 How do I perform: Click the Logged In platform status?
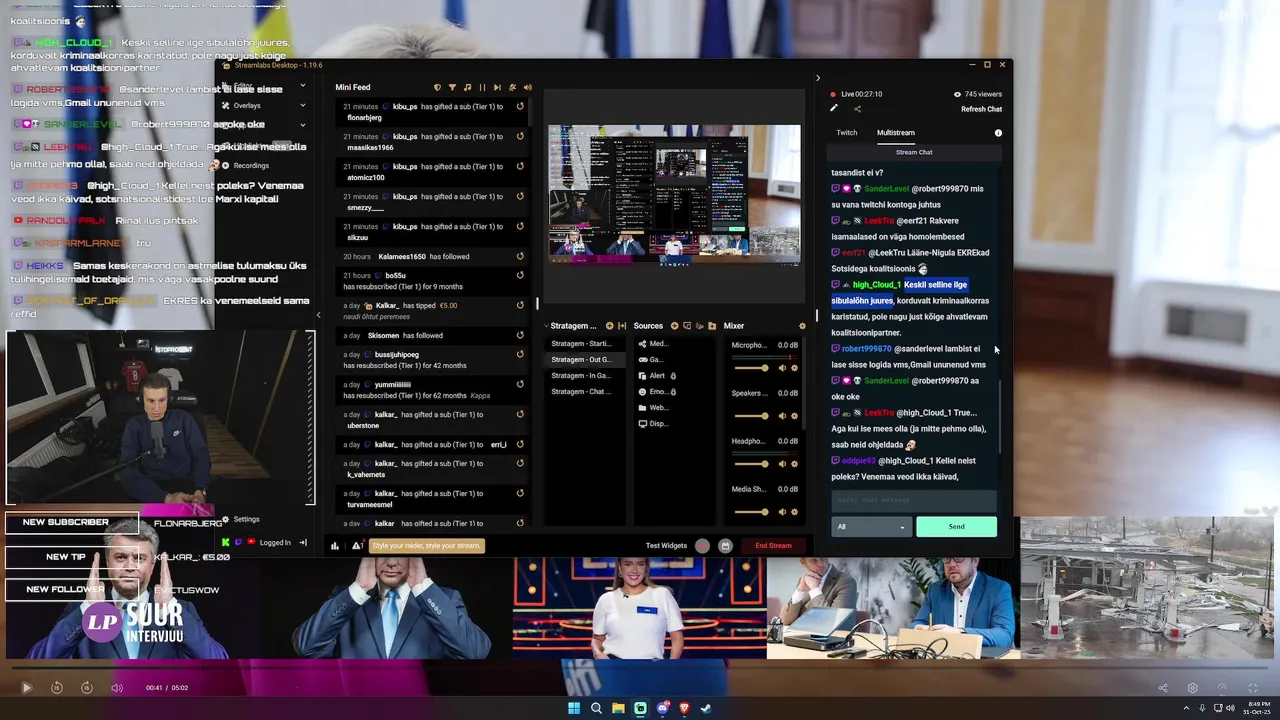click(x=275, y=543)
